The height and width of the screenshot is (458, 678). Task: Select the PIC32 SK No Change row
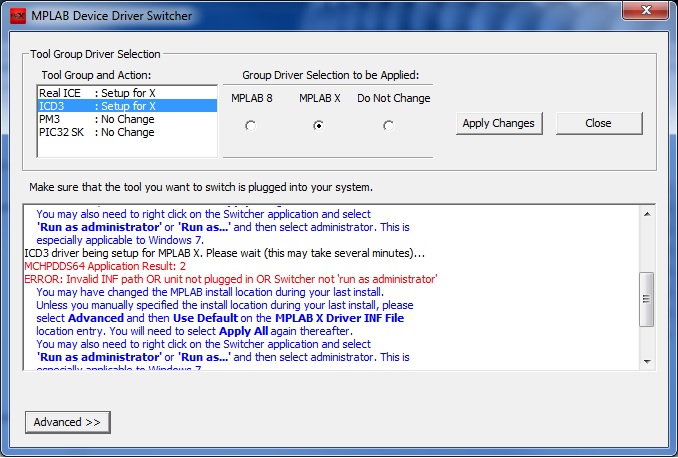[127, 132]
